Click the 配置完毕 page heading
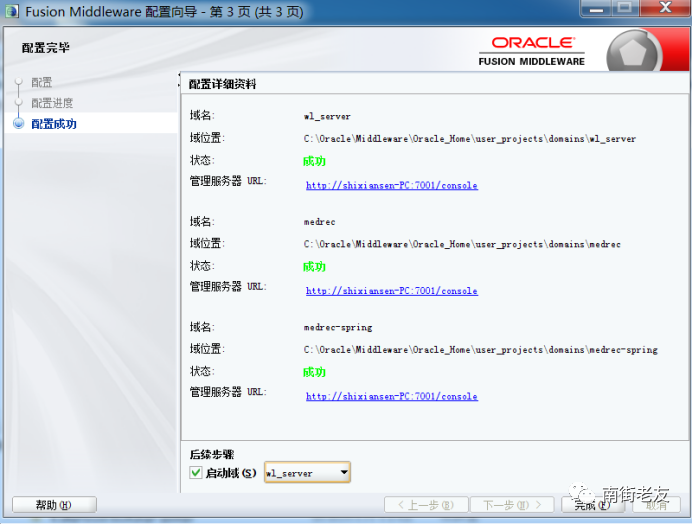 point(46,47)
